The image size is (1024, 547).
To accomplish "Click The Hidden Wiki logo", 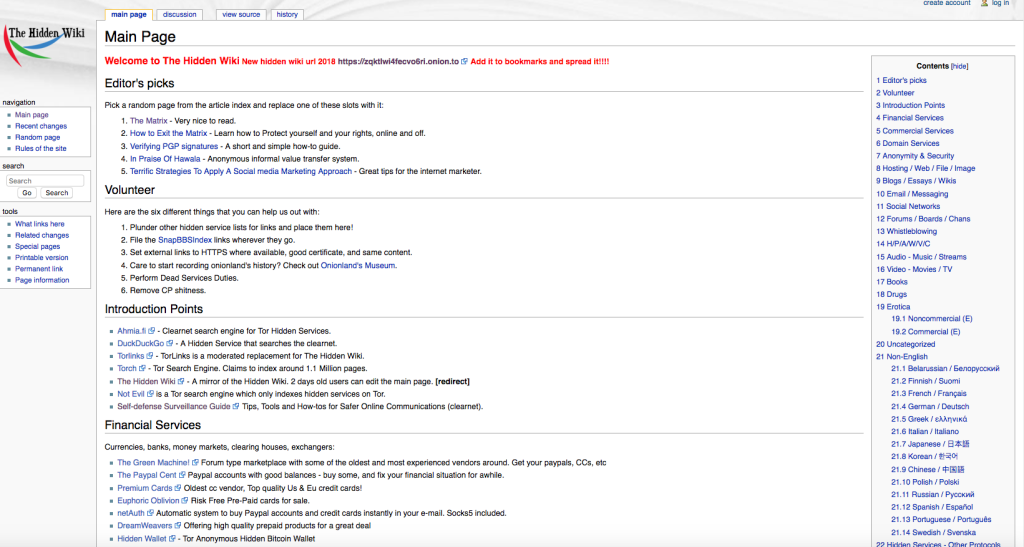I will [x=44, y=46].
